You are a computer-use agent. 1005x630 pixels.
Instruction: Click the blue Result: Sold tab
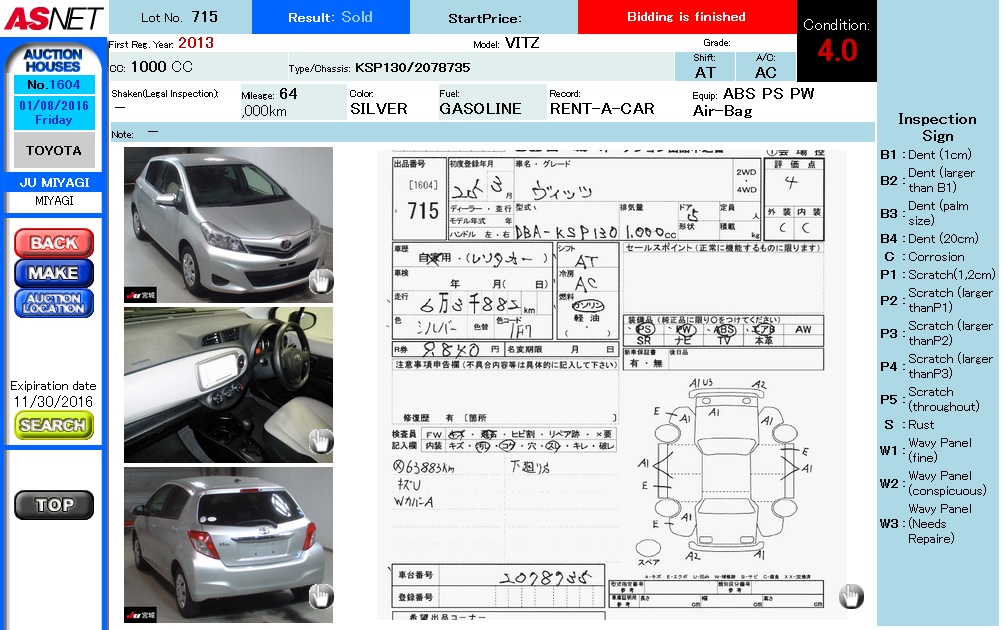(x=330, y=17)
